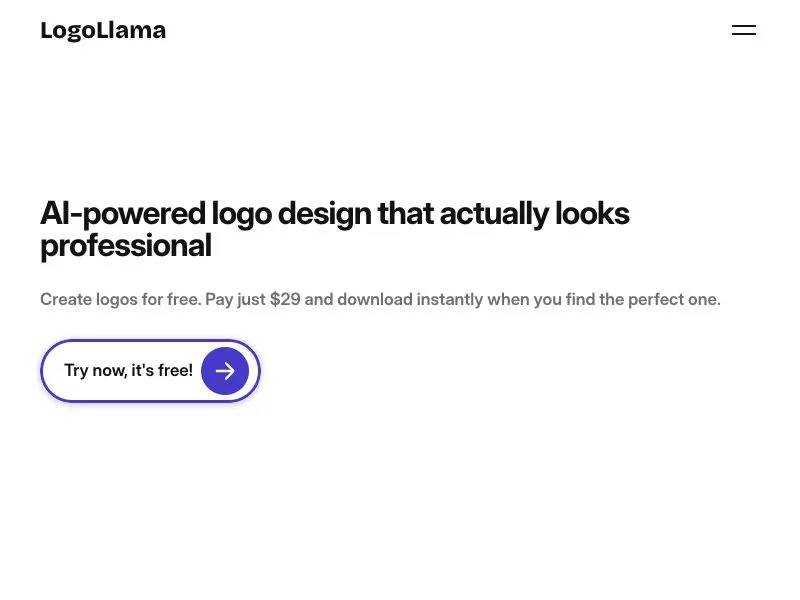800x600 pixels.
Task: Open the hamburger navigation menu
Action: click(x=744, y=30)
